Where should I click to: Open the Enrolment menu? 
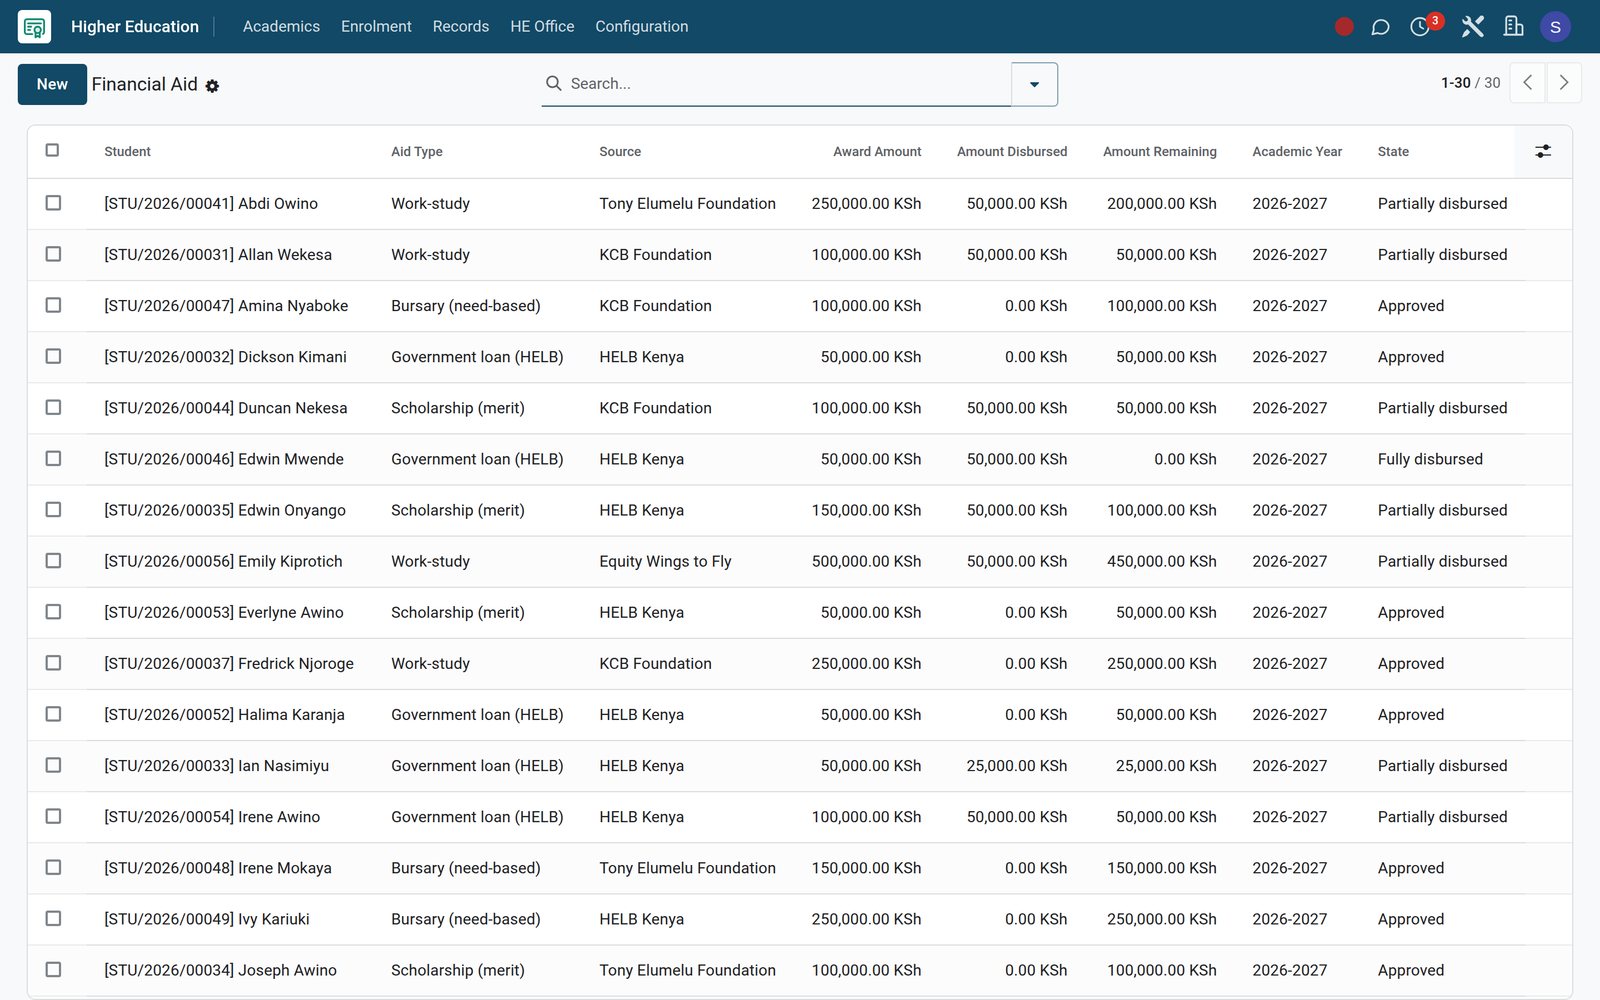pyautogui.click(x=376, y=27)
